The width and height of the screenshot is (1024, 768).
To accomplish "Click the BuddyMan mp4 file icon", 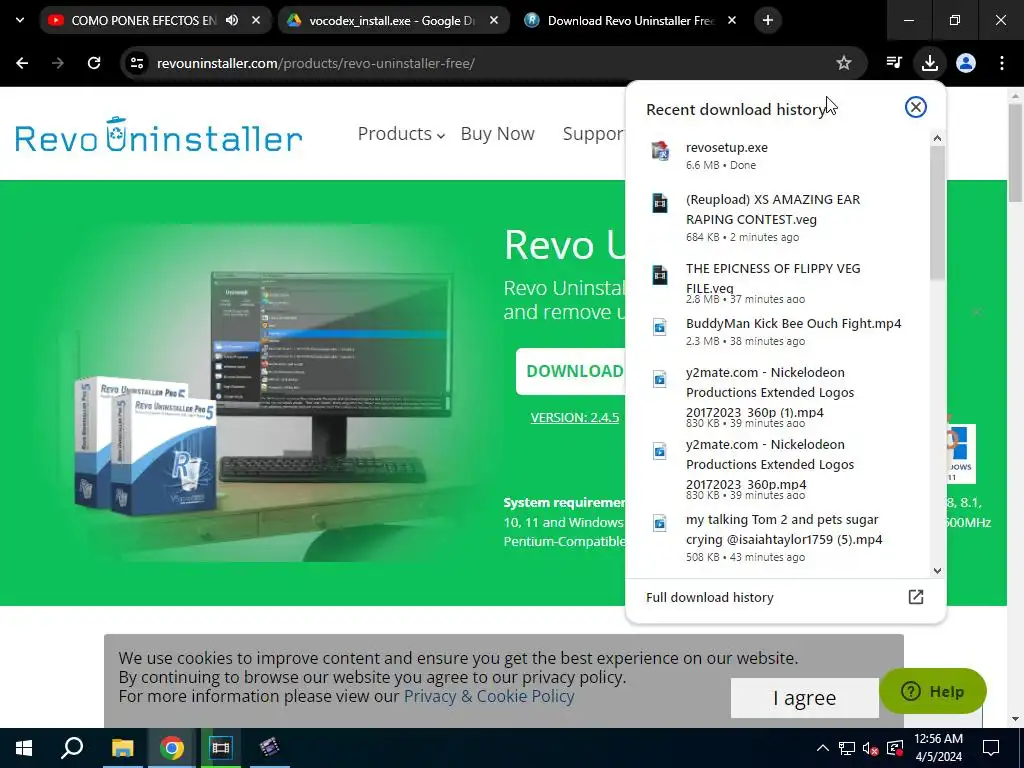I will point(660,327).
